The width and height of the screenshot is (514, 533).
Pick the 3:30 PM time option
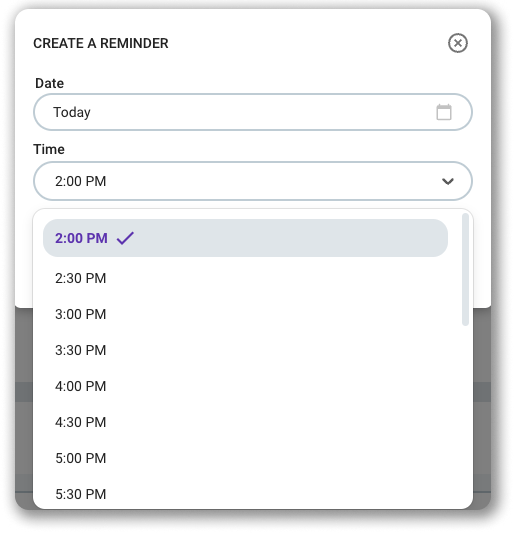tap(245, 350)
